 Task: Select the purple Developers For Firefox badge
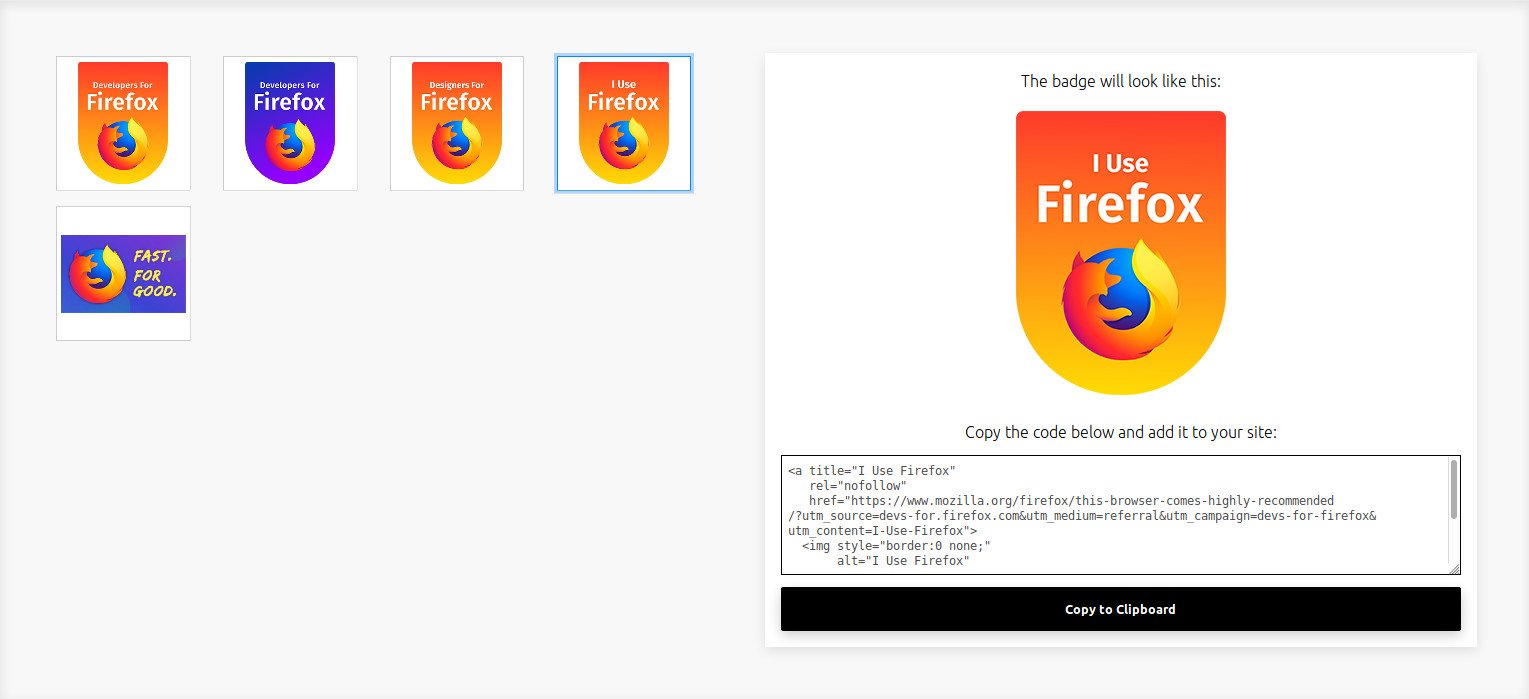(290, 122)
